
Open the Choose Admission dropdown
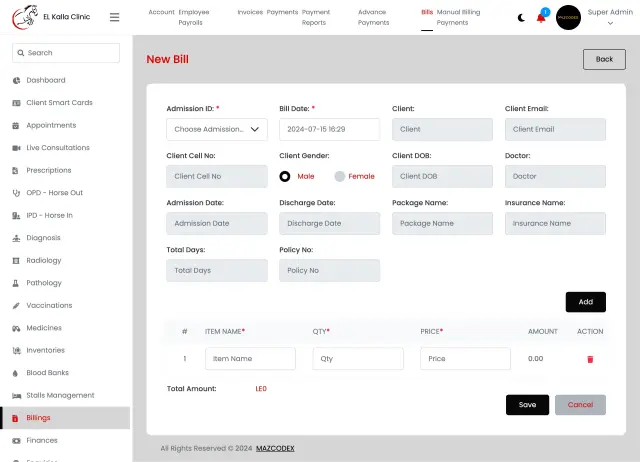pos(217,129)
